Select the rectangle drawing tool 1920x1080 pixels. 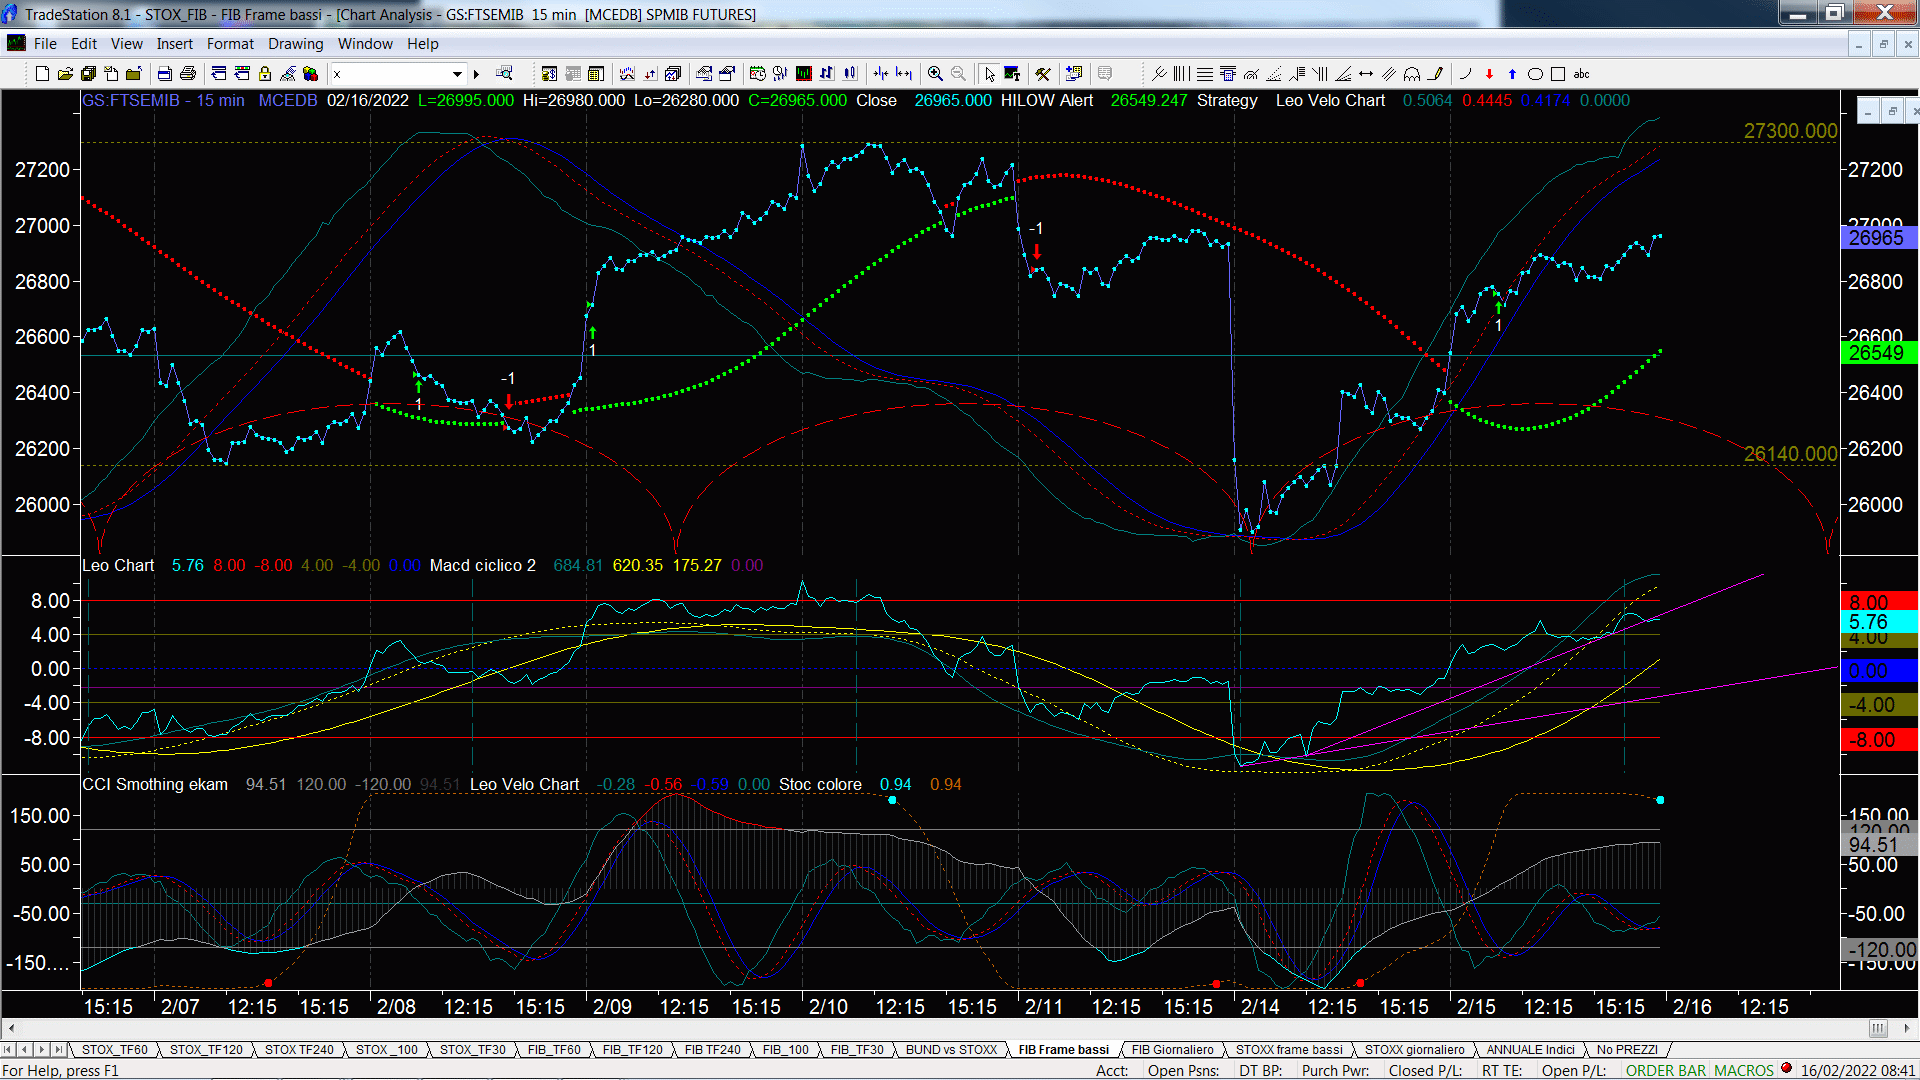[1558, 74]
